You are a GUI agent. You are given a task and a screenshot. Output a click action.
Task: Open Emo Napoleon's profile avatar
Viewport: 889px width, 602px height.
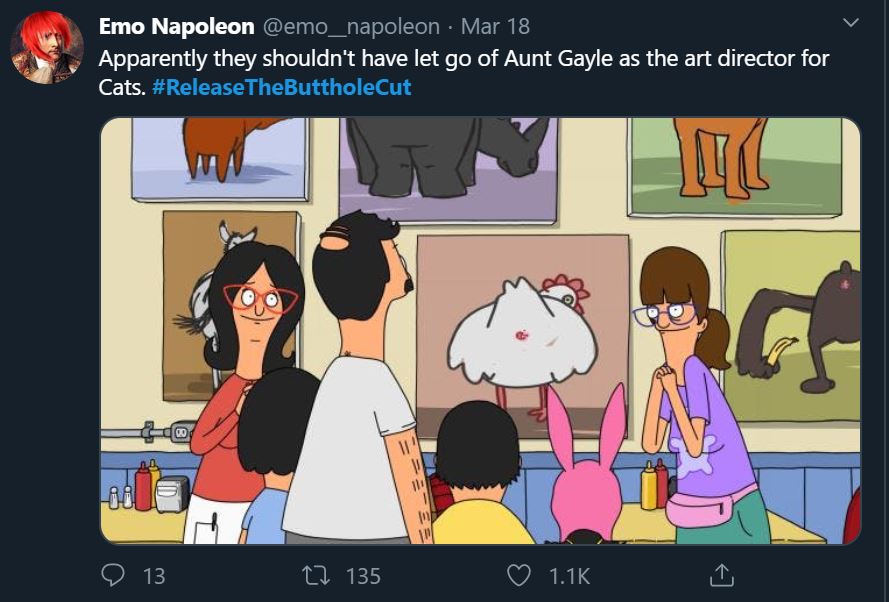click(46, 48)
